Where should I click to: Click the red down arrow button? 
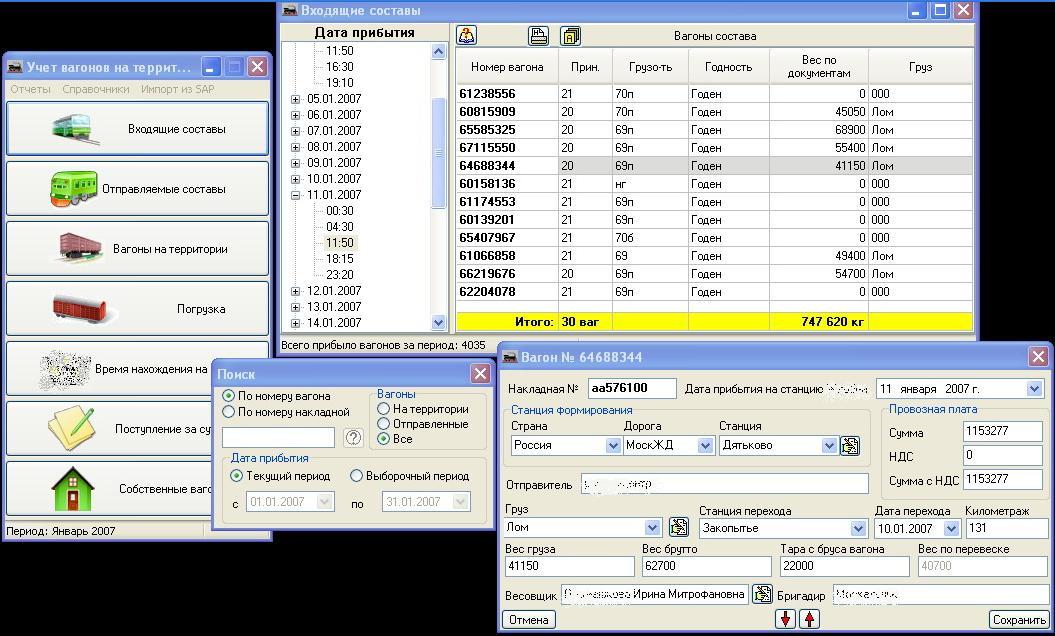(x=786, y=619)
